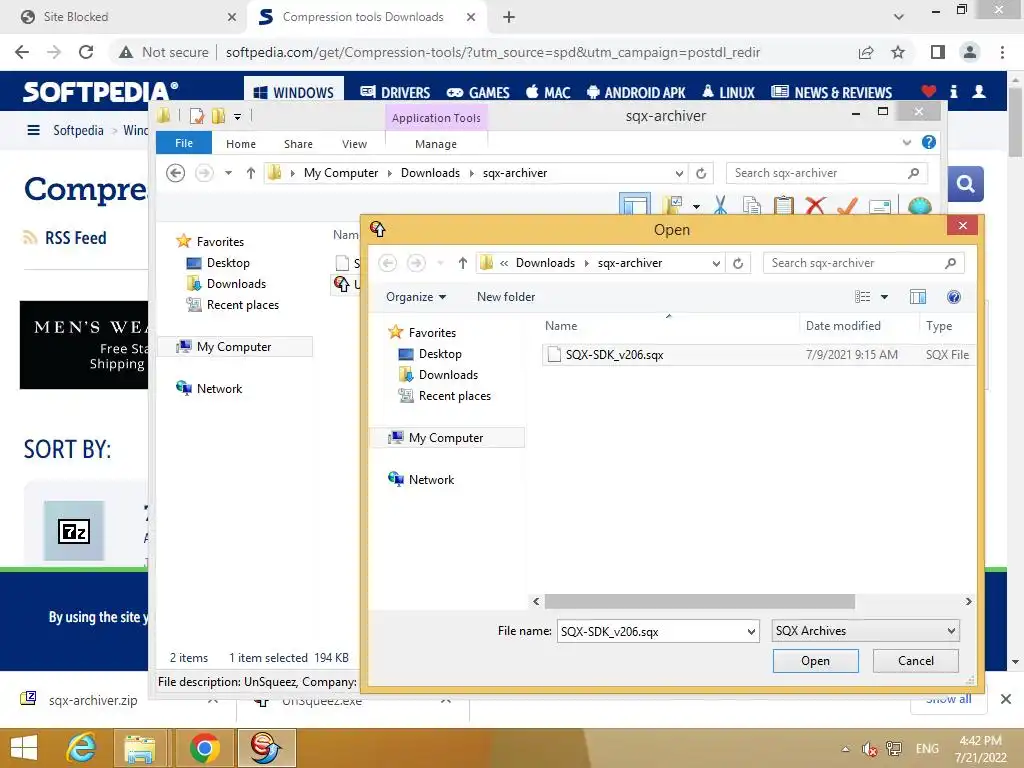
Task: Click the help icon in the Open dialog
Action: [953, 297]
